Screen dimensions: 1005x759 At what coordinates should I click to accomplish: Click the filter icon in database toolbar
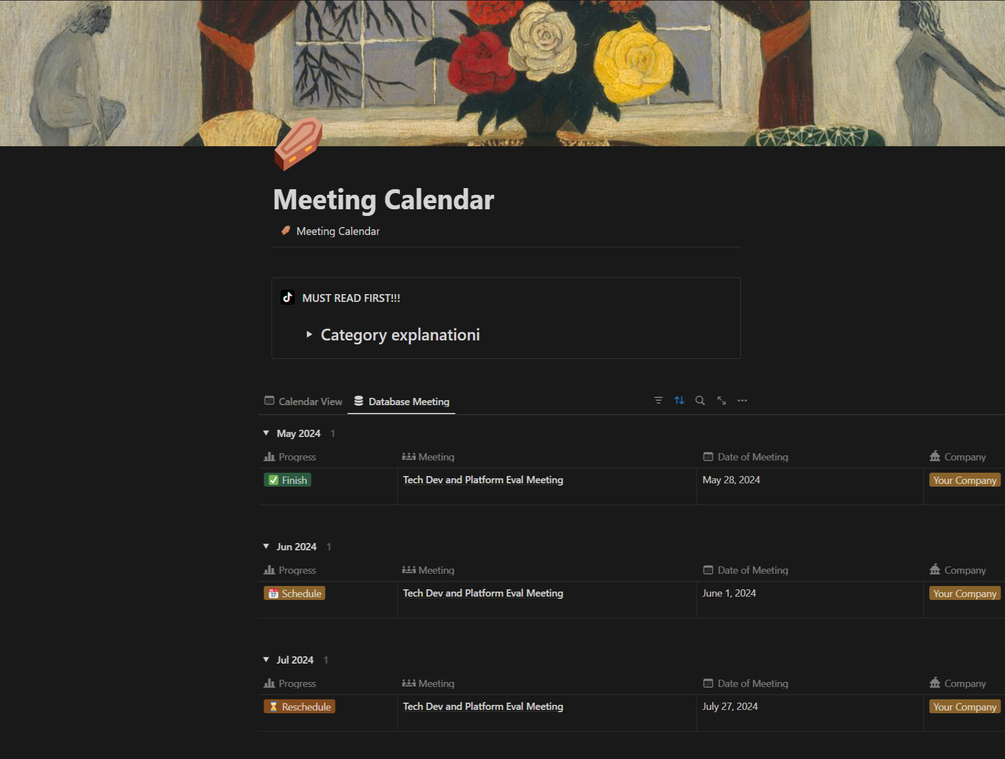(x=658, y=401)
